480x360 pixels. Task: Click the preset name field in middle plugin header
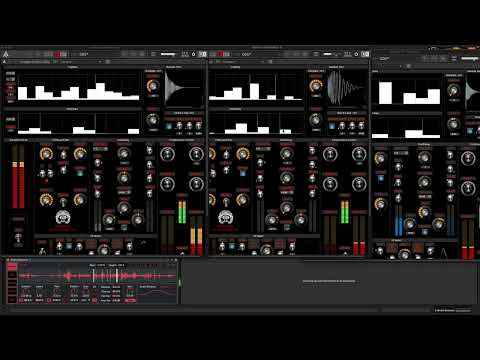point(248,54)
